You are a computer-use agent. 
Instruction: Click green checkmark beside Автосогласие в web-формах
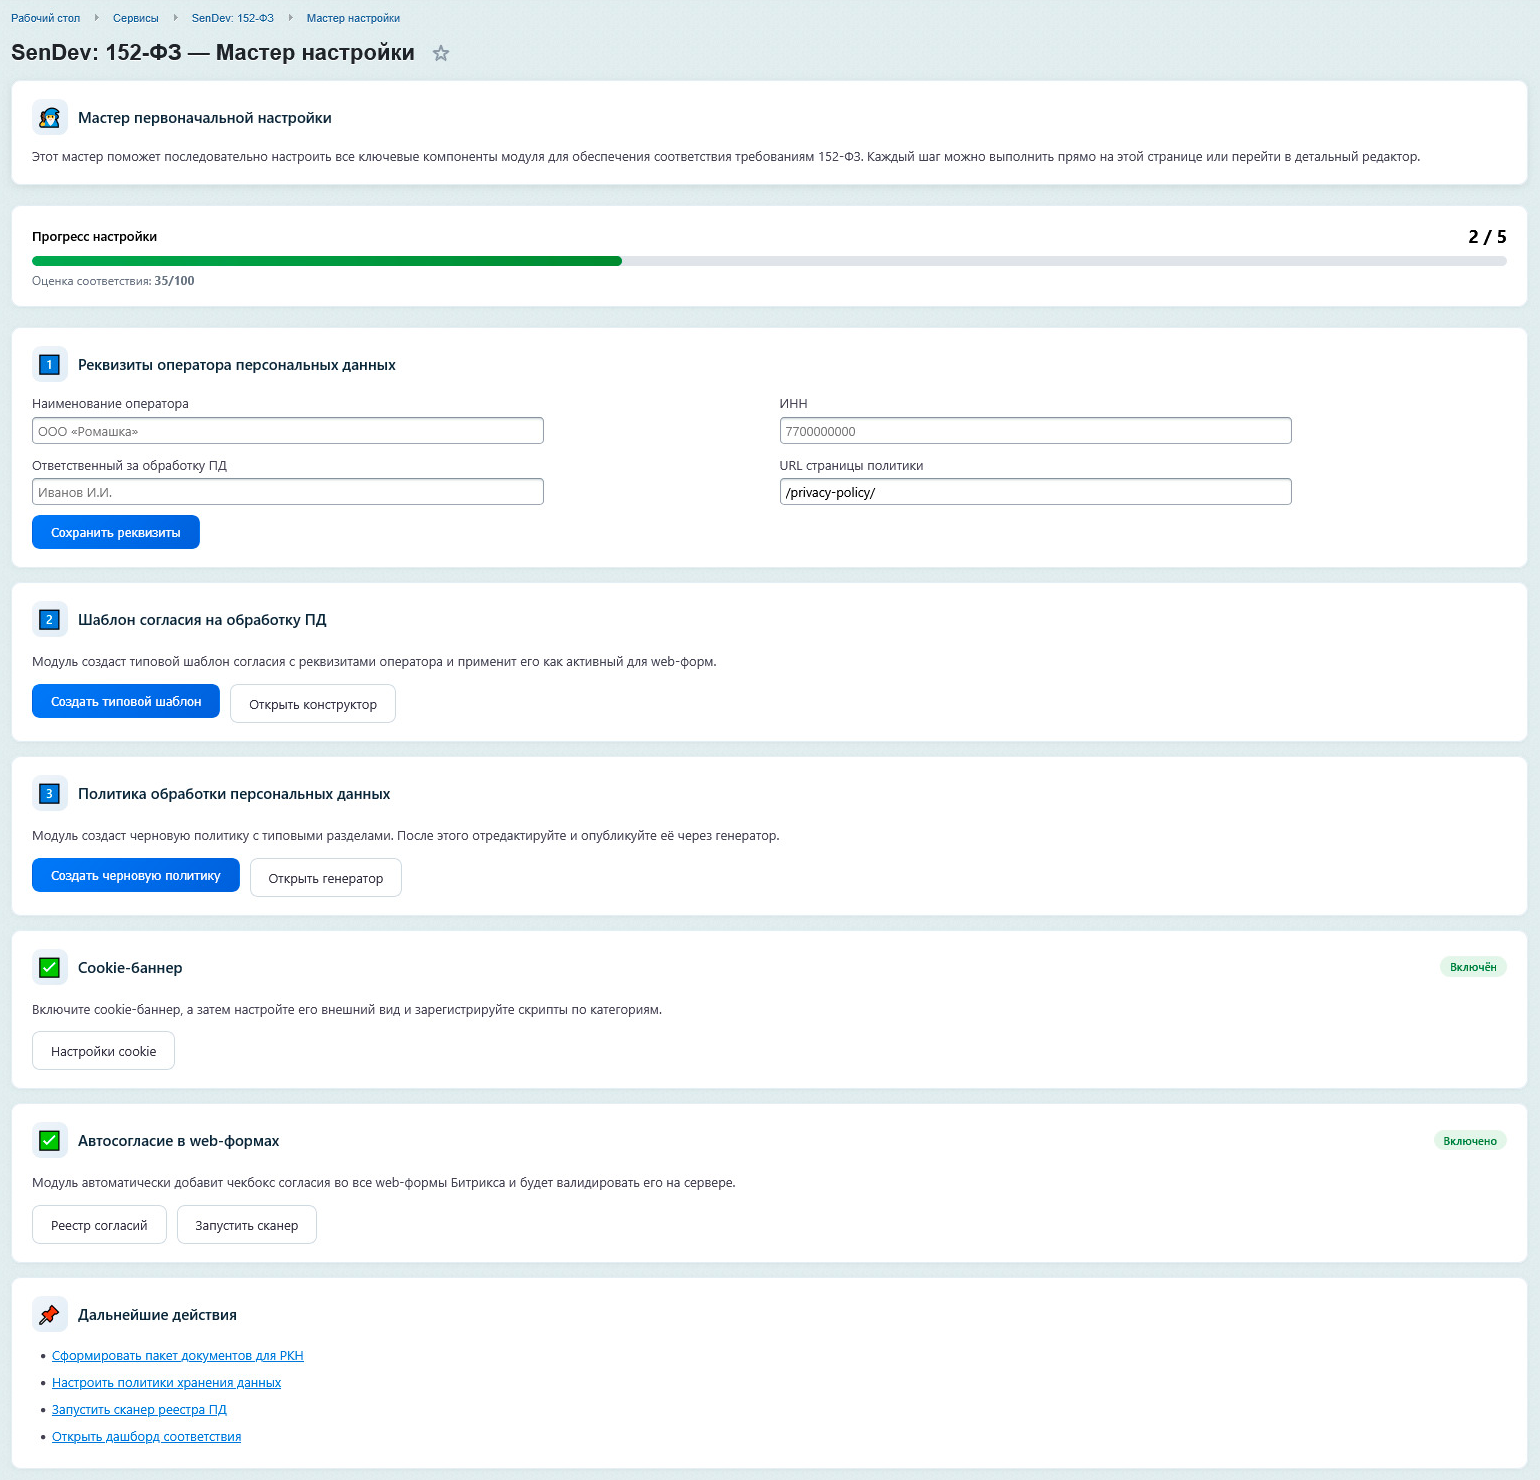(50, 1141)
